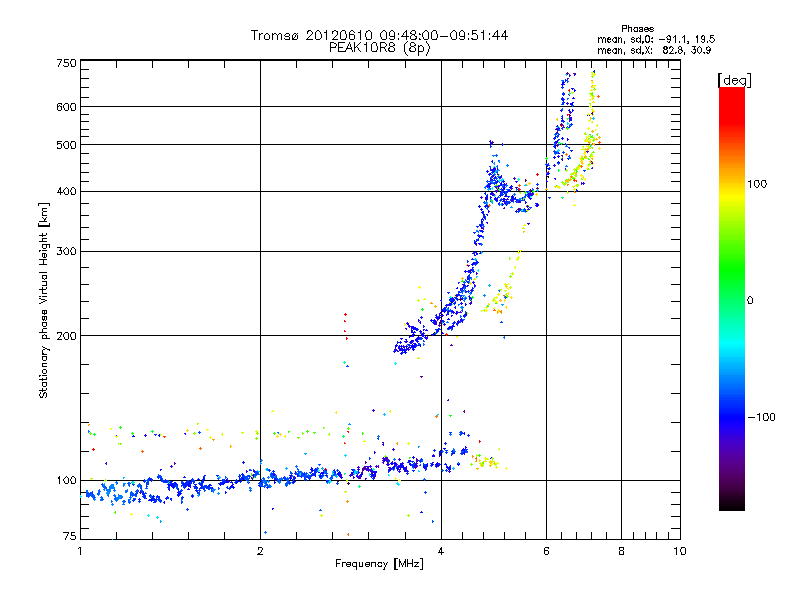Click the colorbar tick label '100'

[x=757, y=184]
